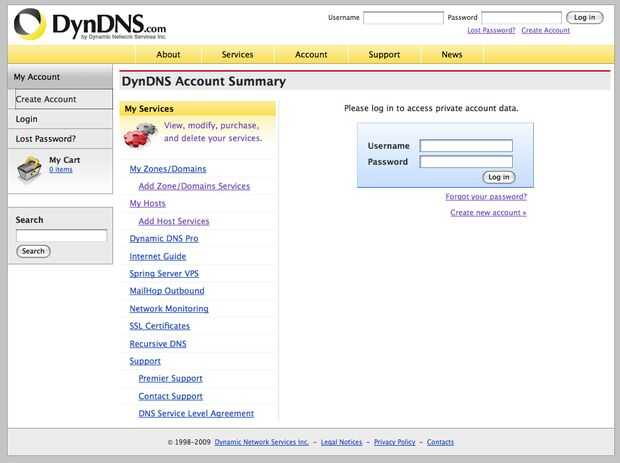Follow the Dynamic Network Services Inc. footer link
The image size is (620, 463).
coord(261,442)
